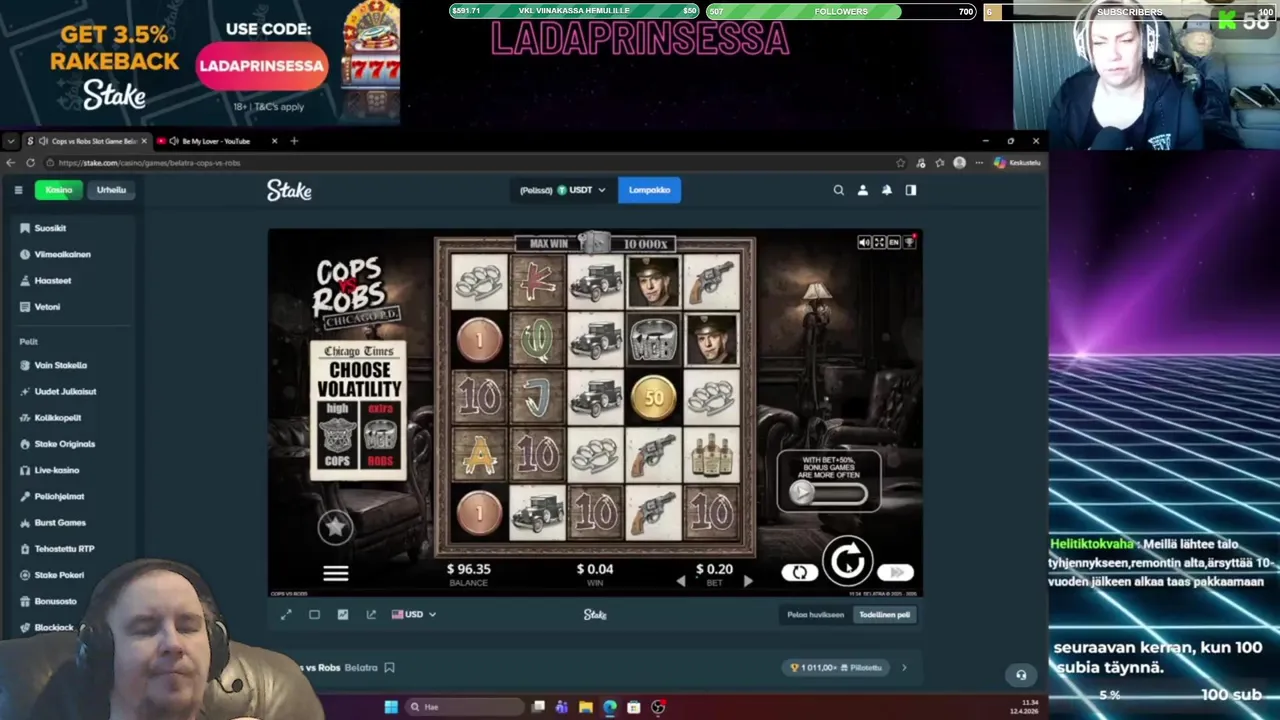Open the user profile icon
This screenshot has width=1280, height=720.
coord(863,190)
